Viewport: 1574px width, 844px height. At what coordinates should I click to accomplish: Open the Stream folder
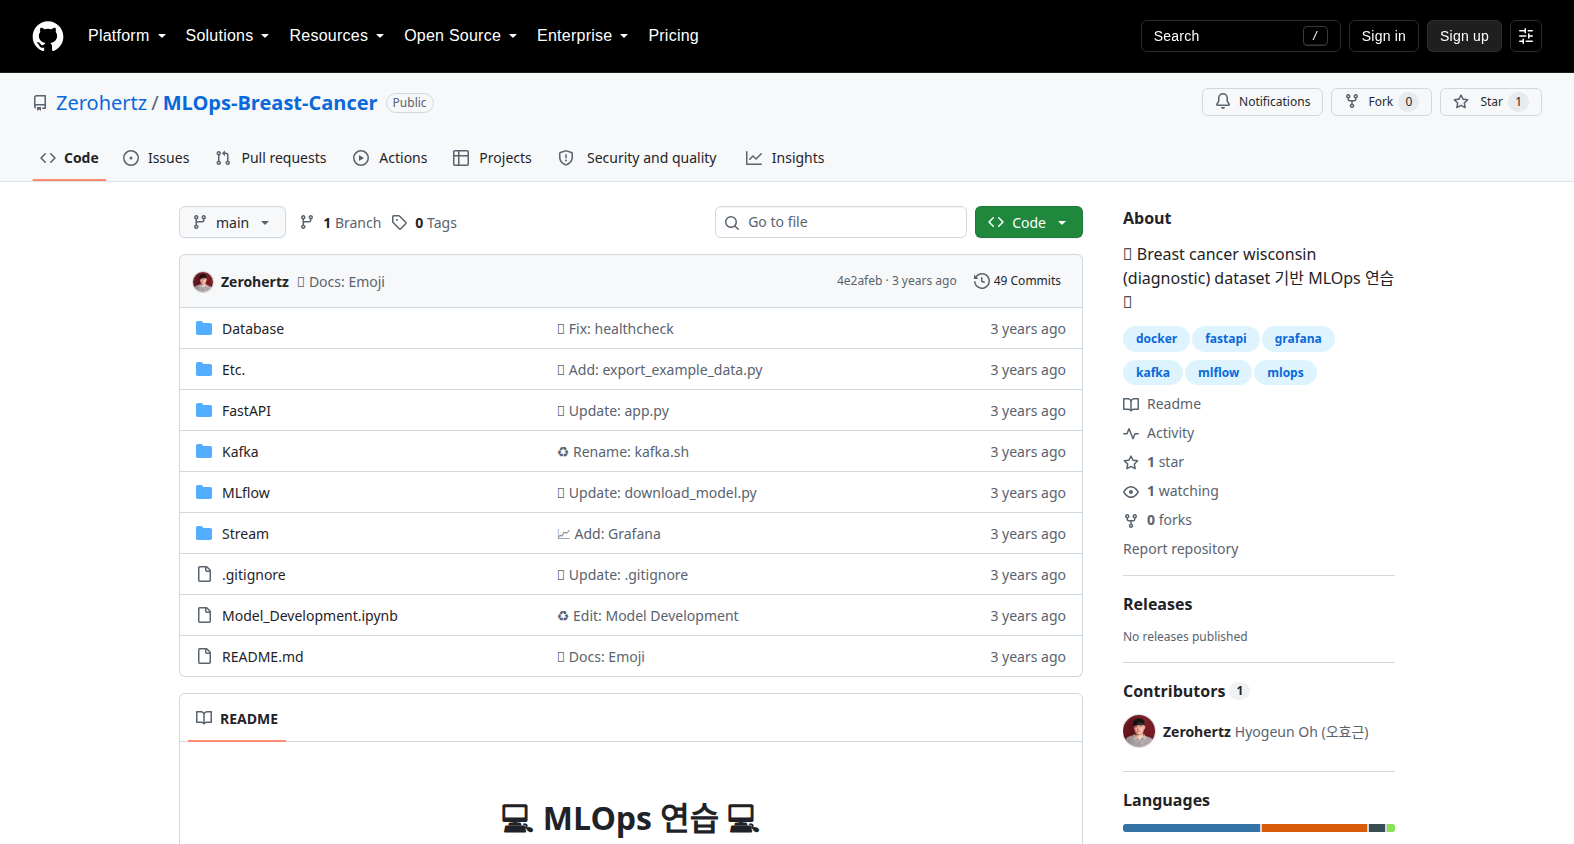pyautogui.click(x=245, y=534)
